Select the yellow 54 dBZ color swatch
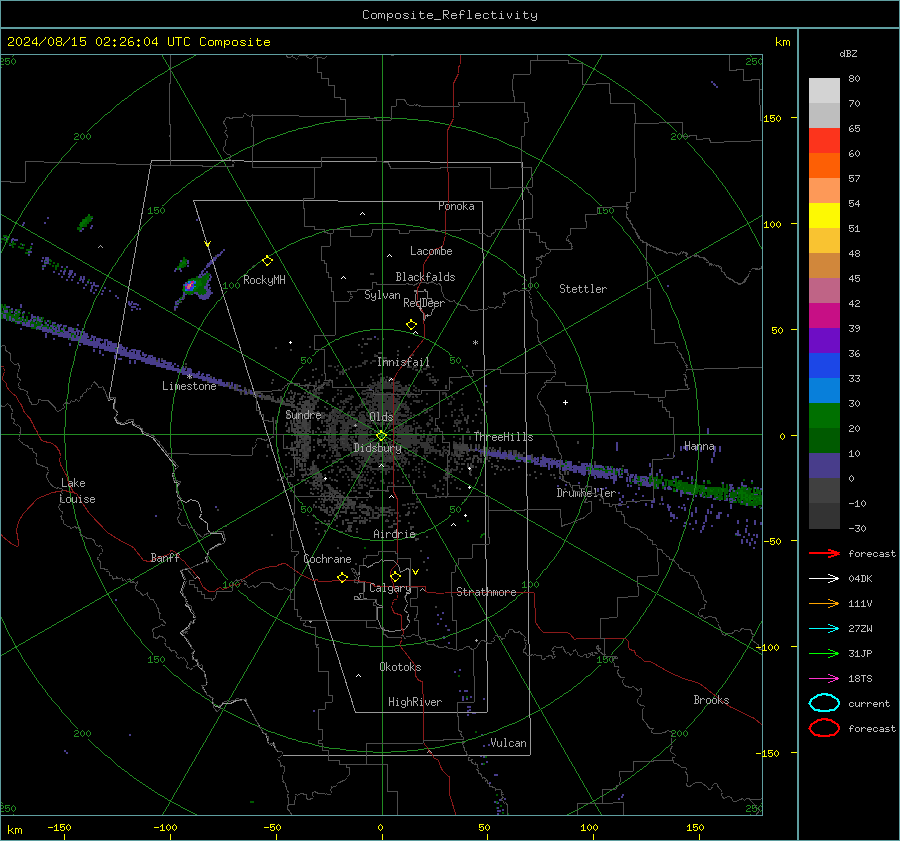The width and height of the screenshot is (900, 841). point(824,216)
